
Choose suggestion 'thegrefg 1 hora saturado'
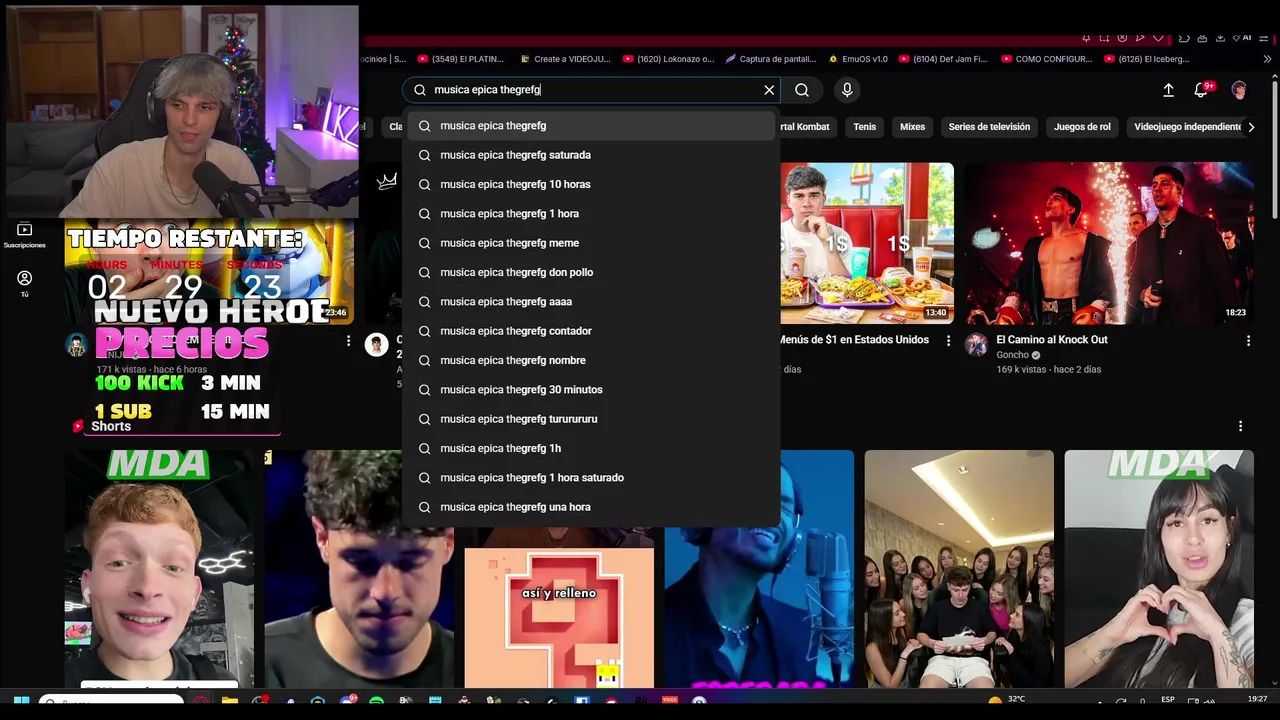tap(591, 478)
